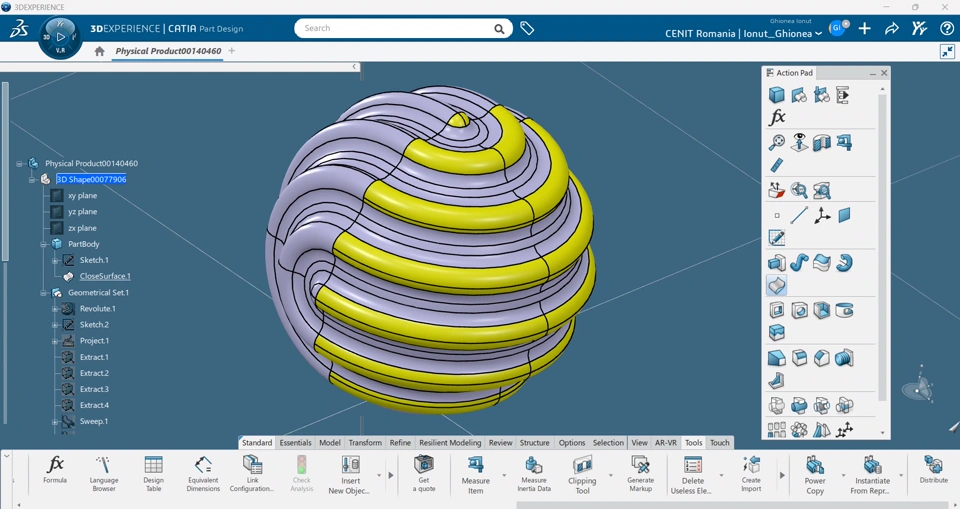Open the Clipping Tool dropdown arrow
The image size is (960, 509).
[x=610, y=475]
